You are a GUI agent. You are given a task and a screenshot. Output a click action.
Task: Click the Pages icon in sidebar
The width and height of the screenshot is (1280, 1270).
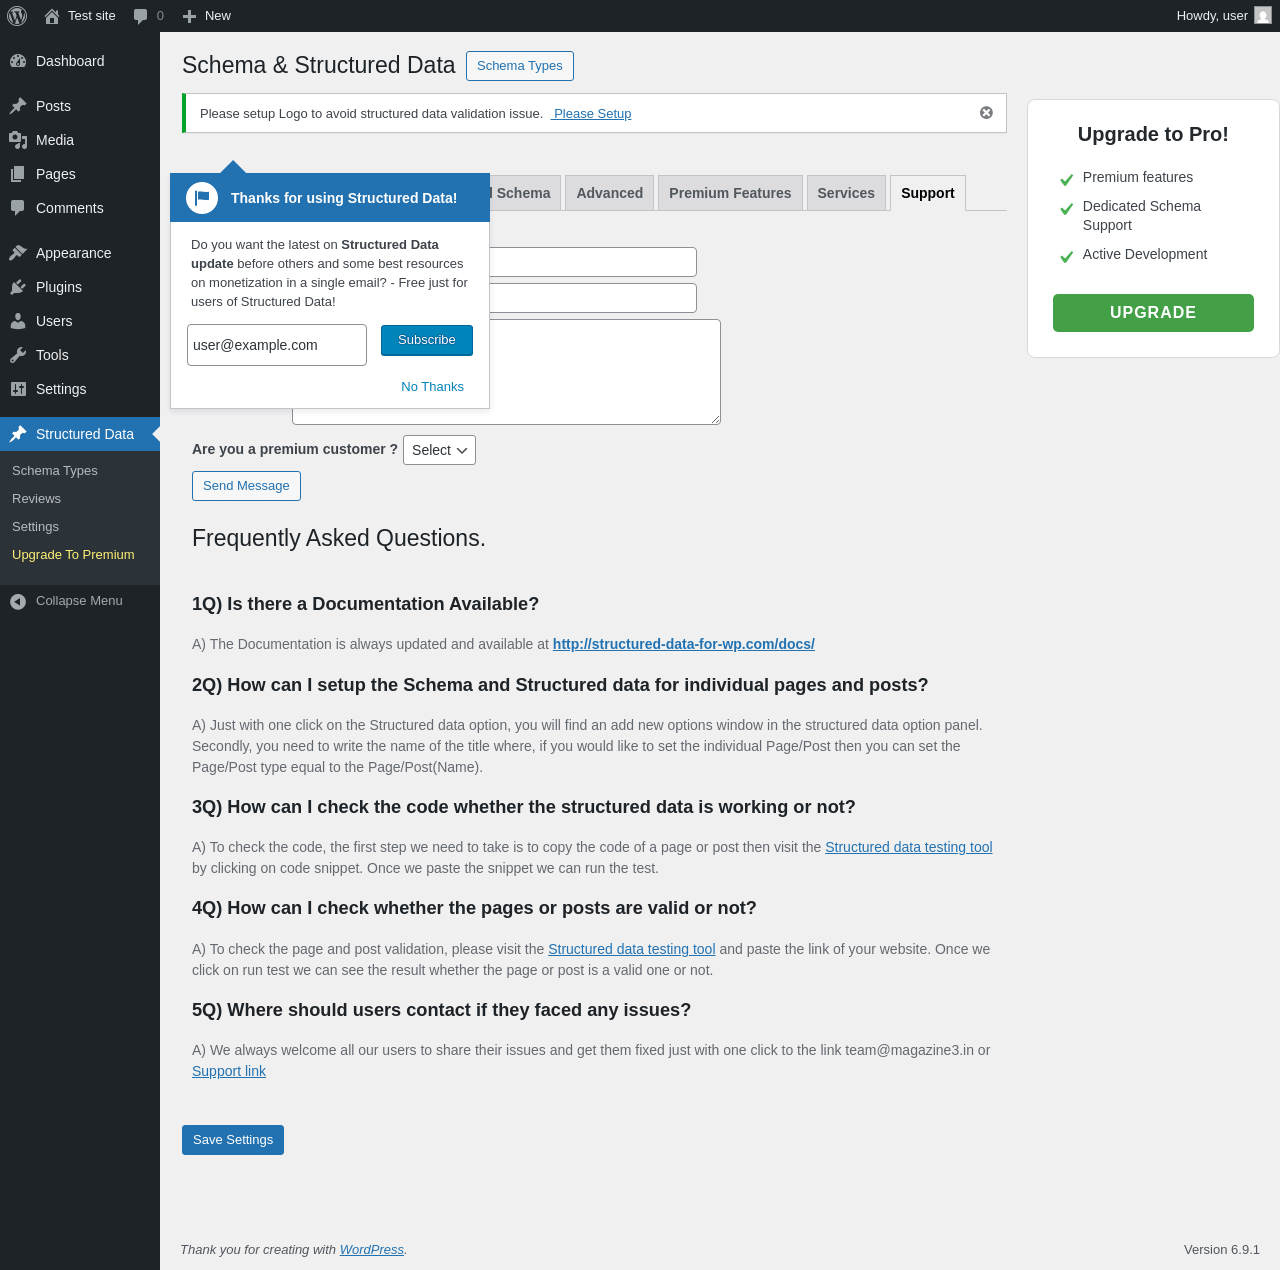pos(18,174)
